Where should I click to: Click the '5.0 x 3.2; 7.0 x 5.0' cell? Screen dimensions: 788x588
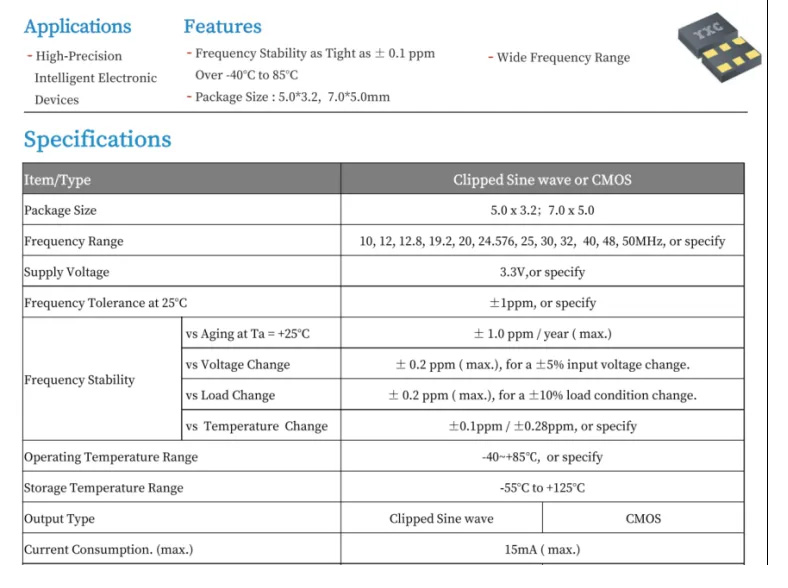click(542, 210)
